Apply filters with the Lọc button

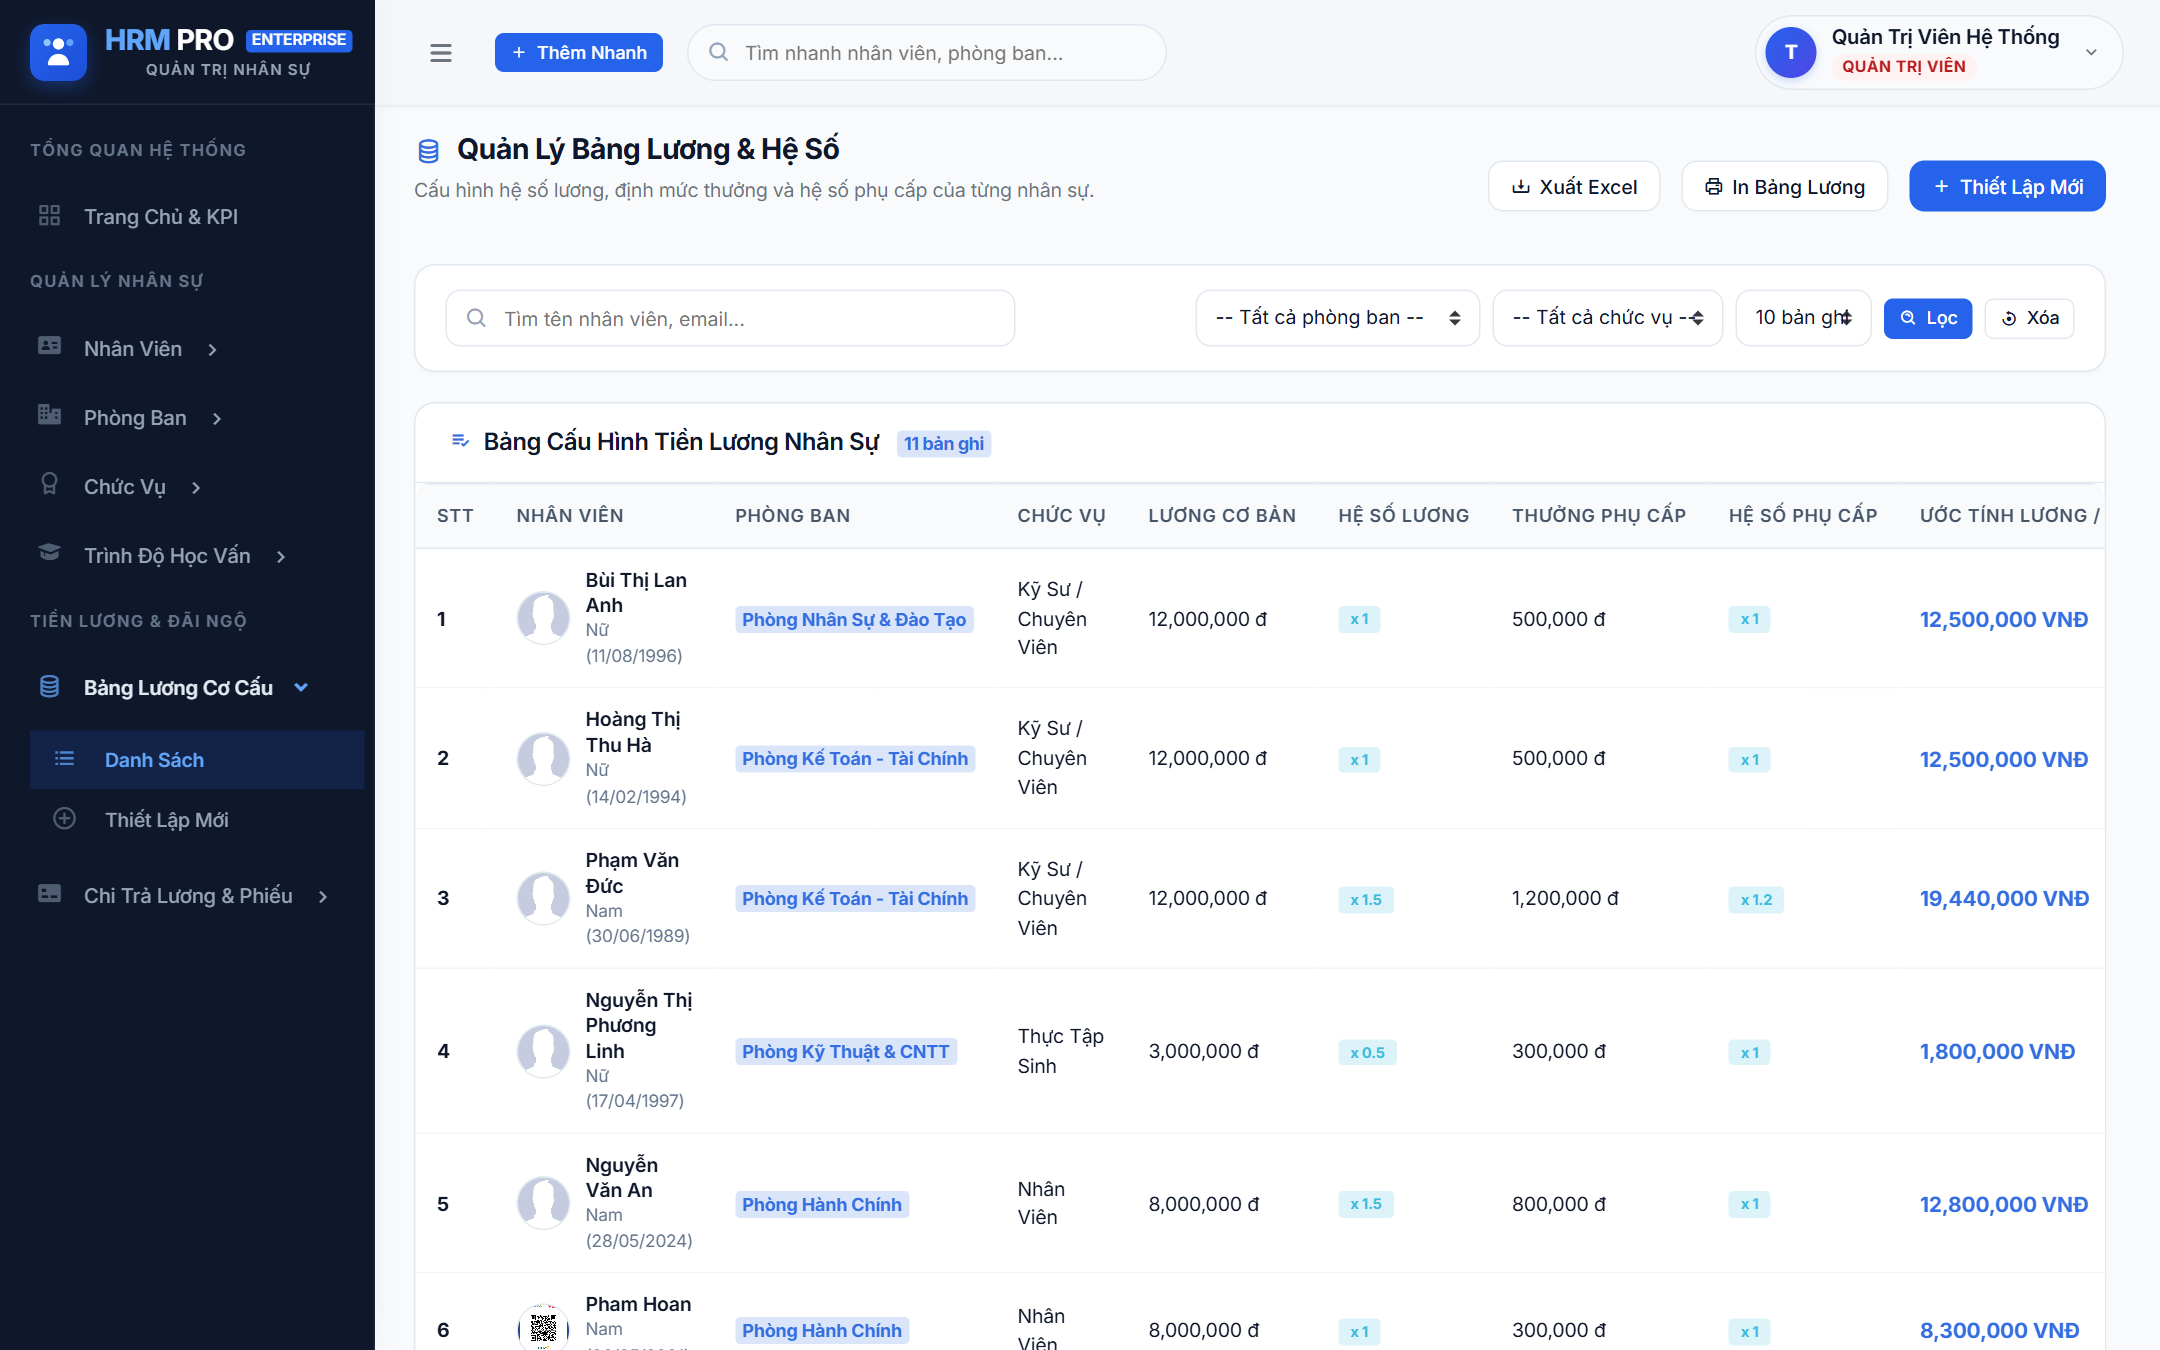pyautogui.click(x=1928, y=318)
